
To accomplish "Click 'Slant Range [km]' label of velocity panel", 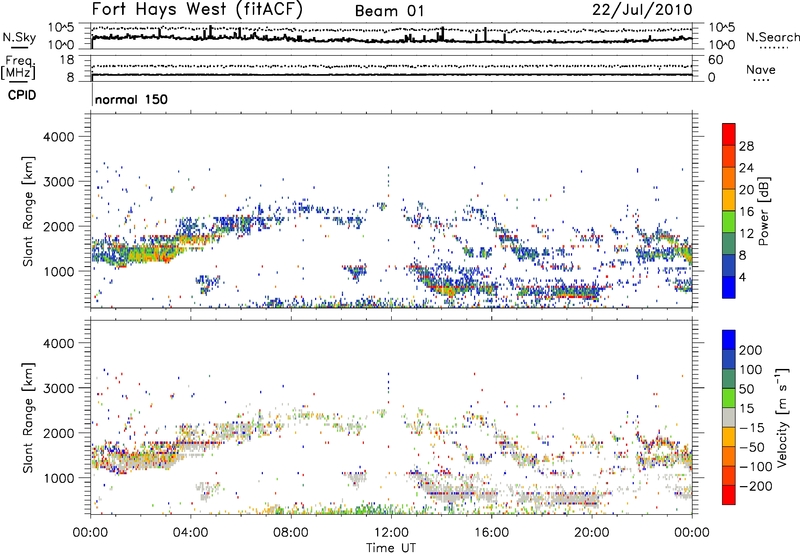I will [28, 418].
